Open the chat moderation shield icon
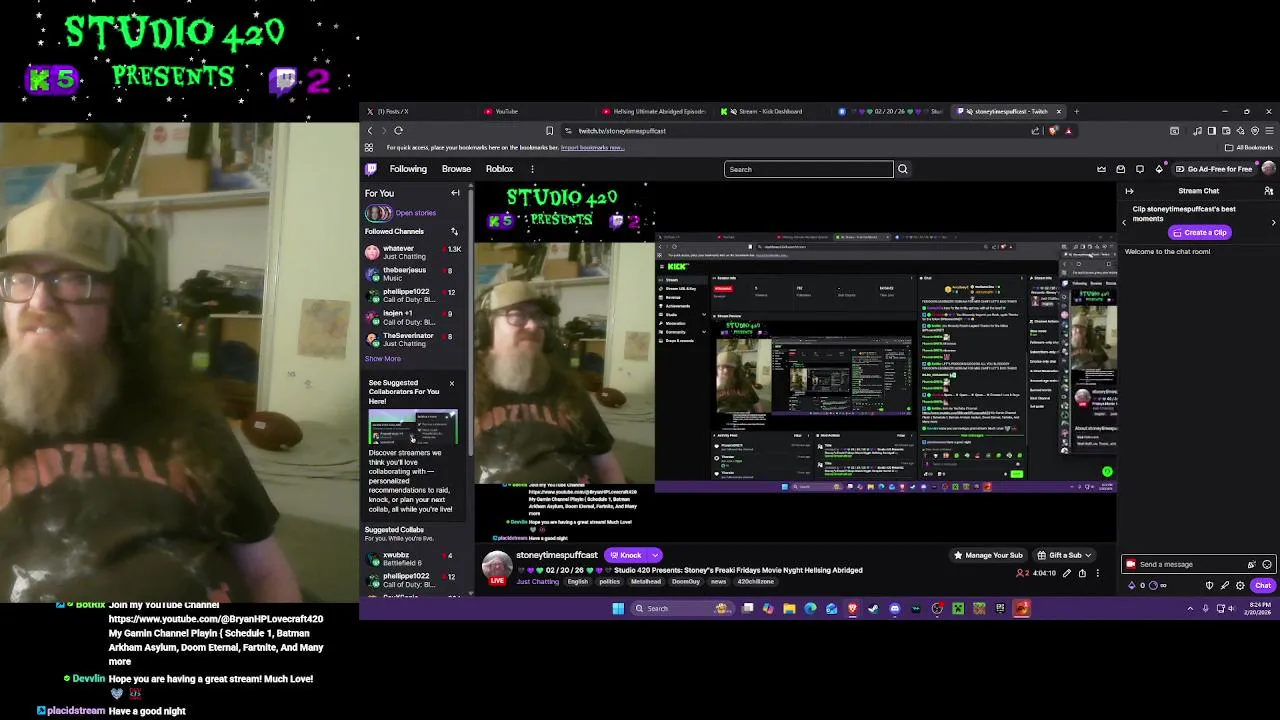 [x=1209, y=586]
